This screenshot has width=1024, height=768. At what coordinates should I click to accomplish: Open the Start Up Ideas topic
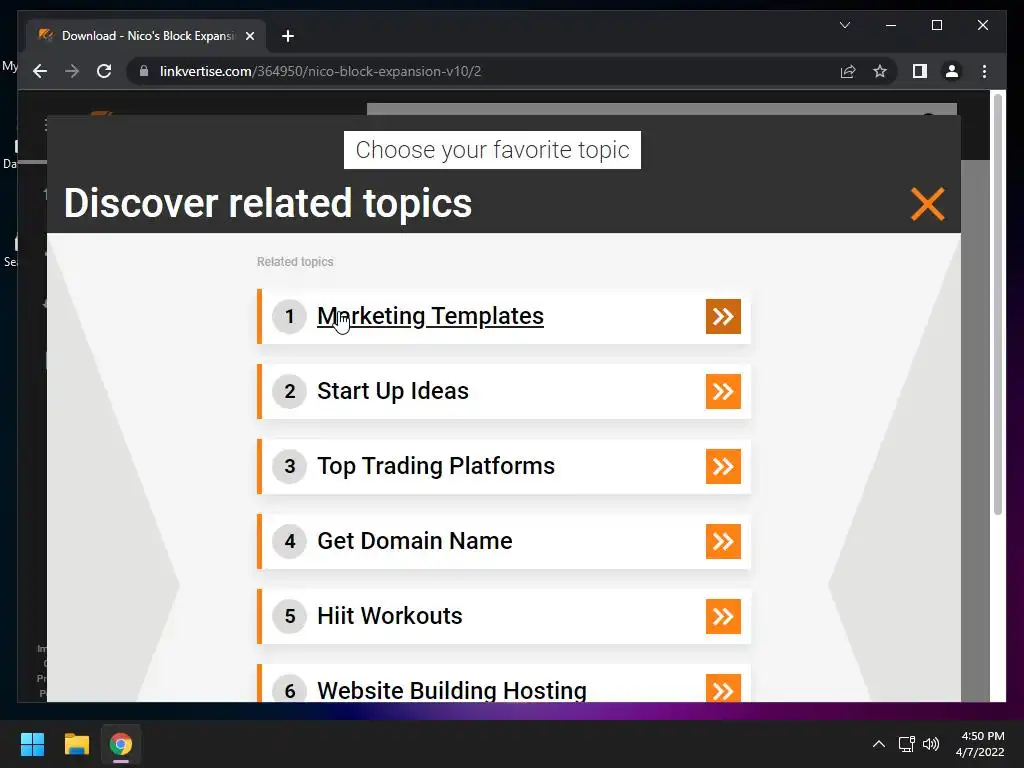coord(393,391)
